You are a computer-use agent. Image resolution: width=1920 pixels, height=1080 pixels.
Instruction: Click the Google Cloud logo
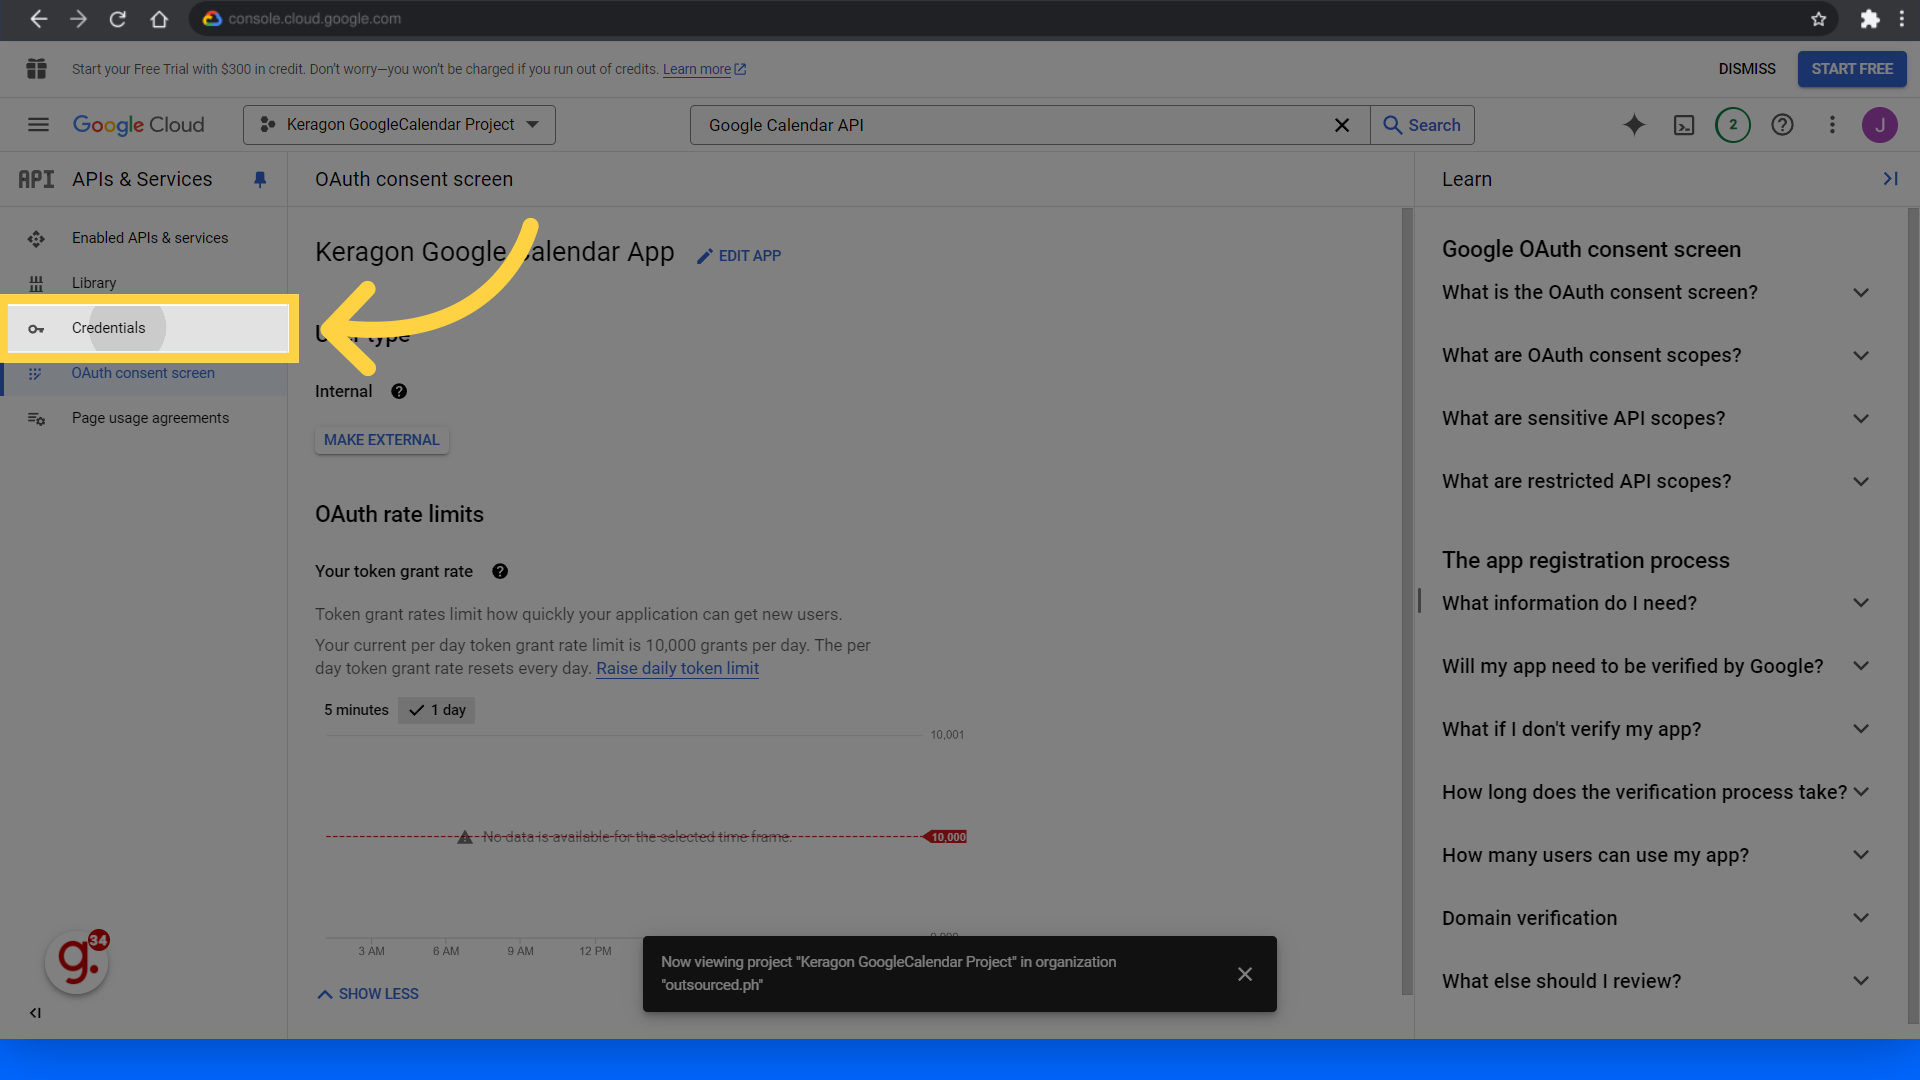pos(139,125)
